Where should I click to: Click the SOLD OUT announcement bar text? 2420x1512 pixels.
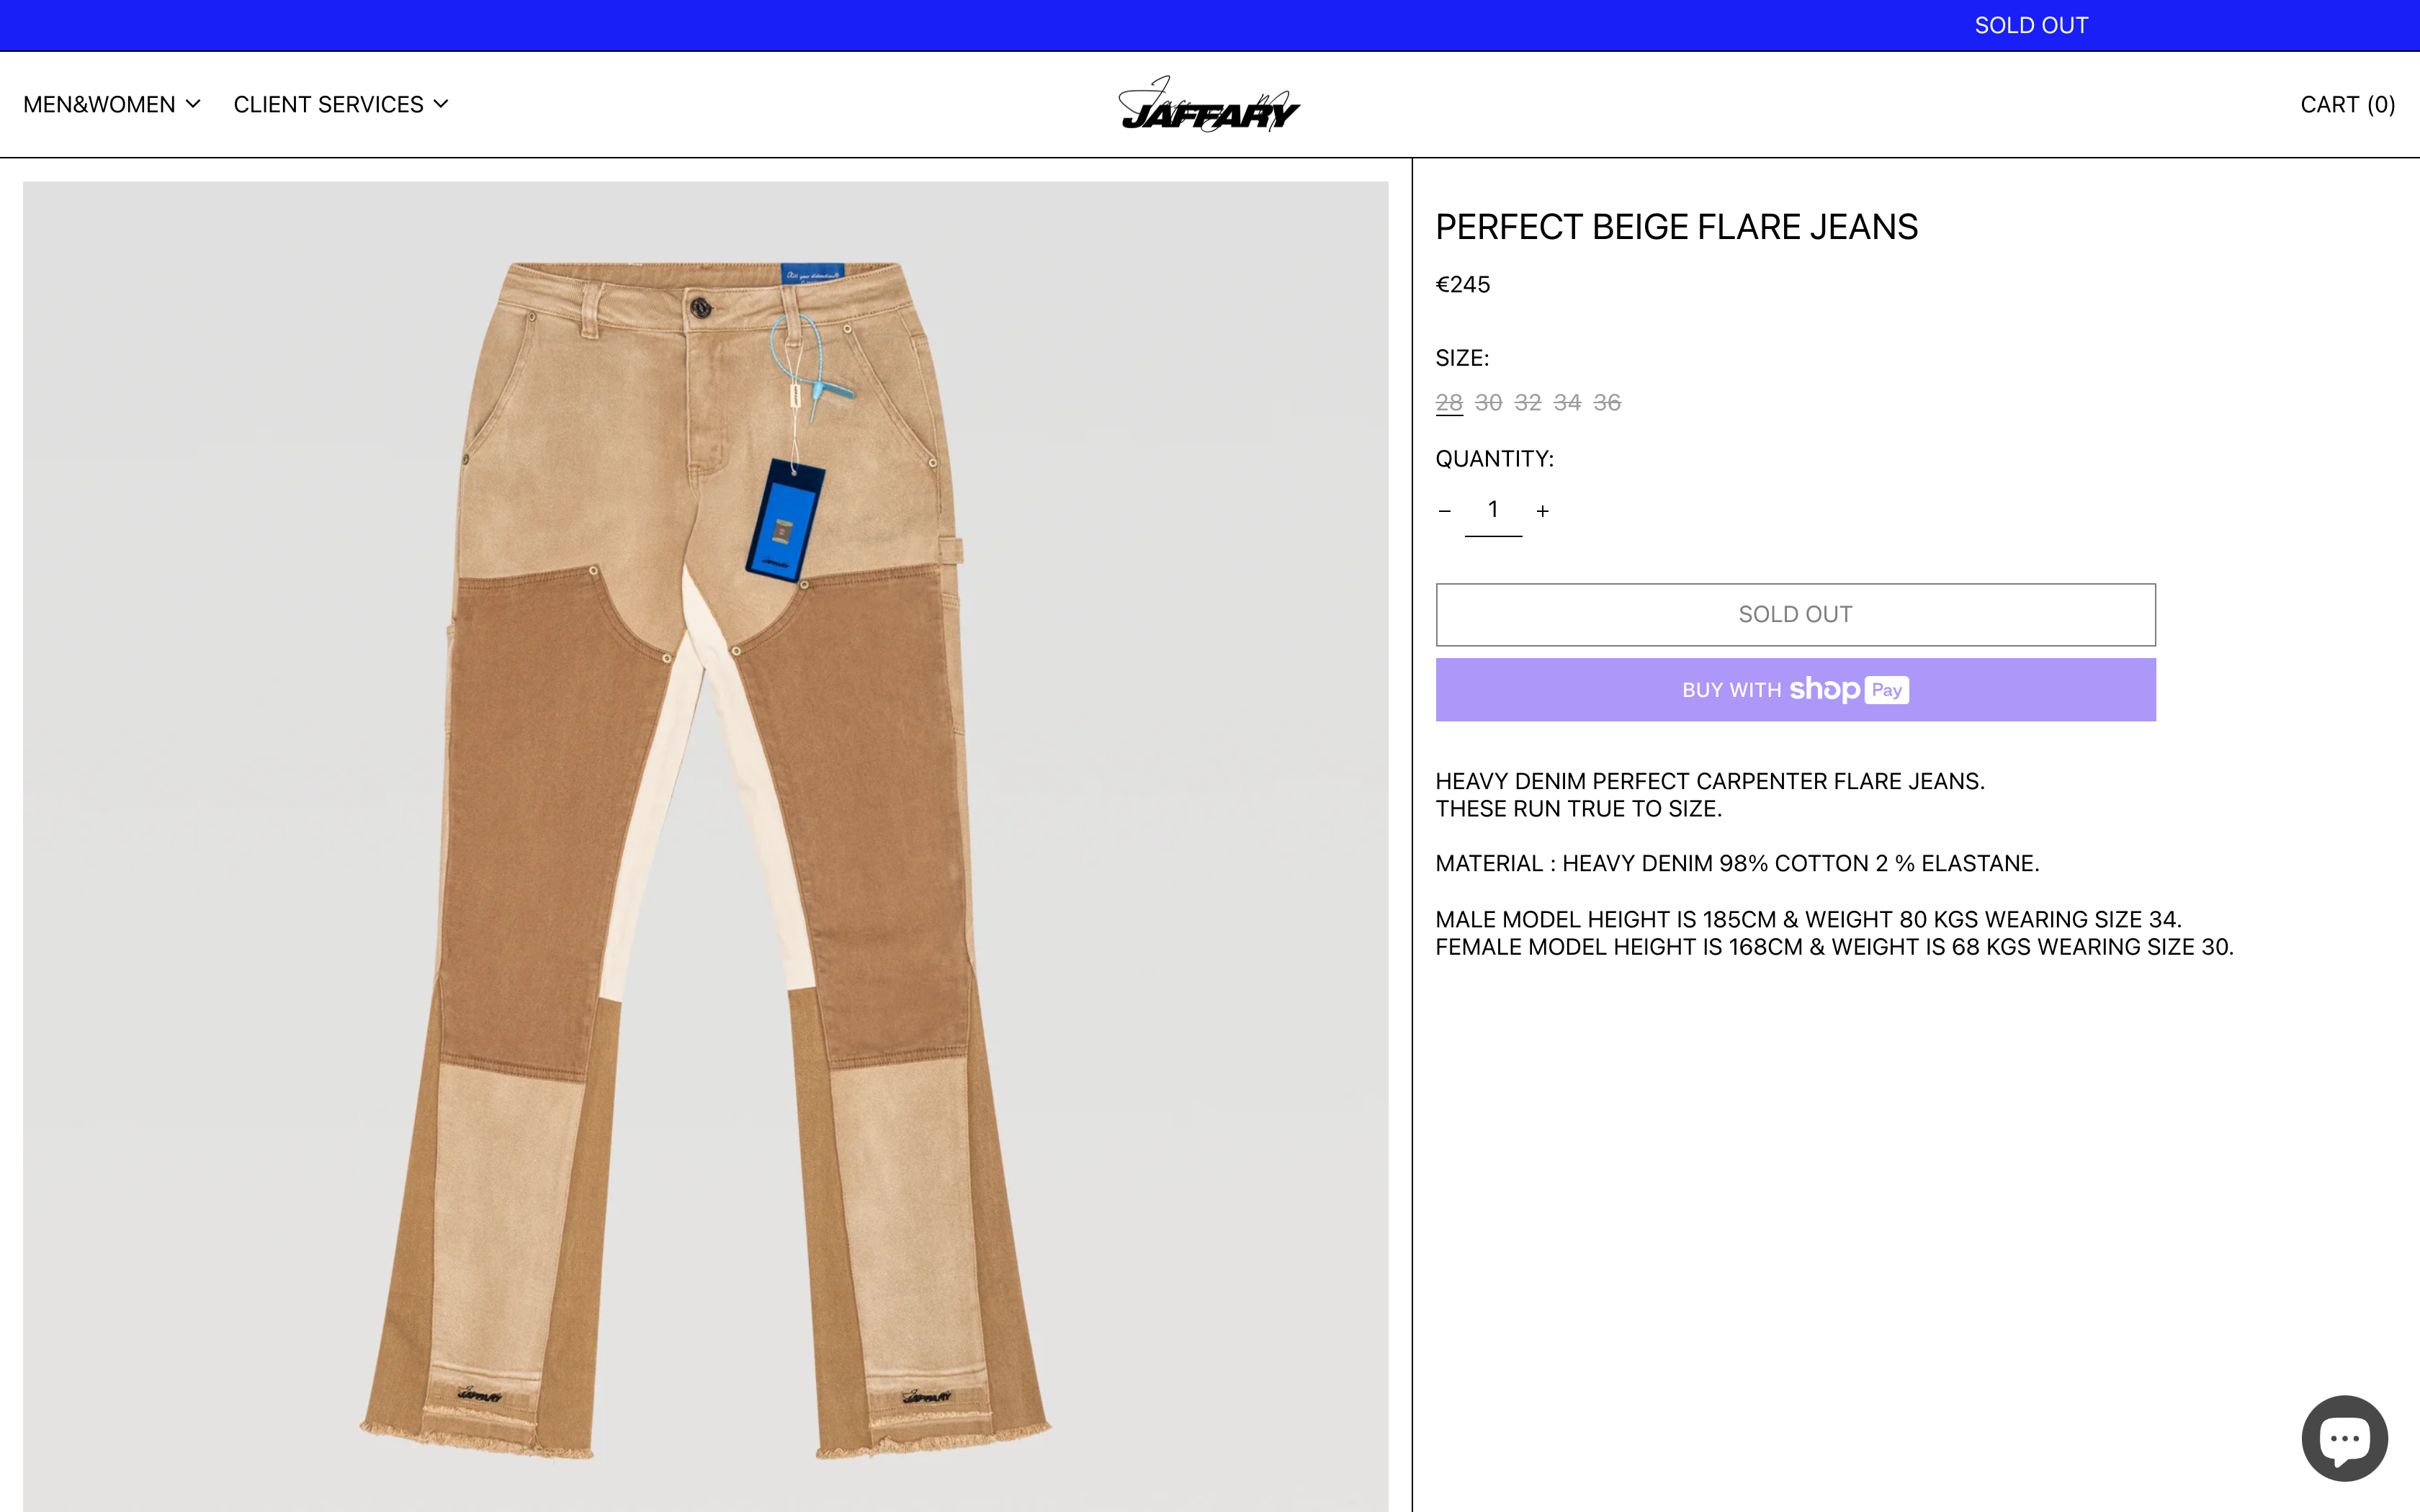(x=2031, y=25)
